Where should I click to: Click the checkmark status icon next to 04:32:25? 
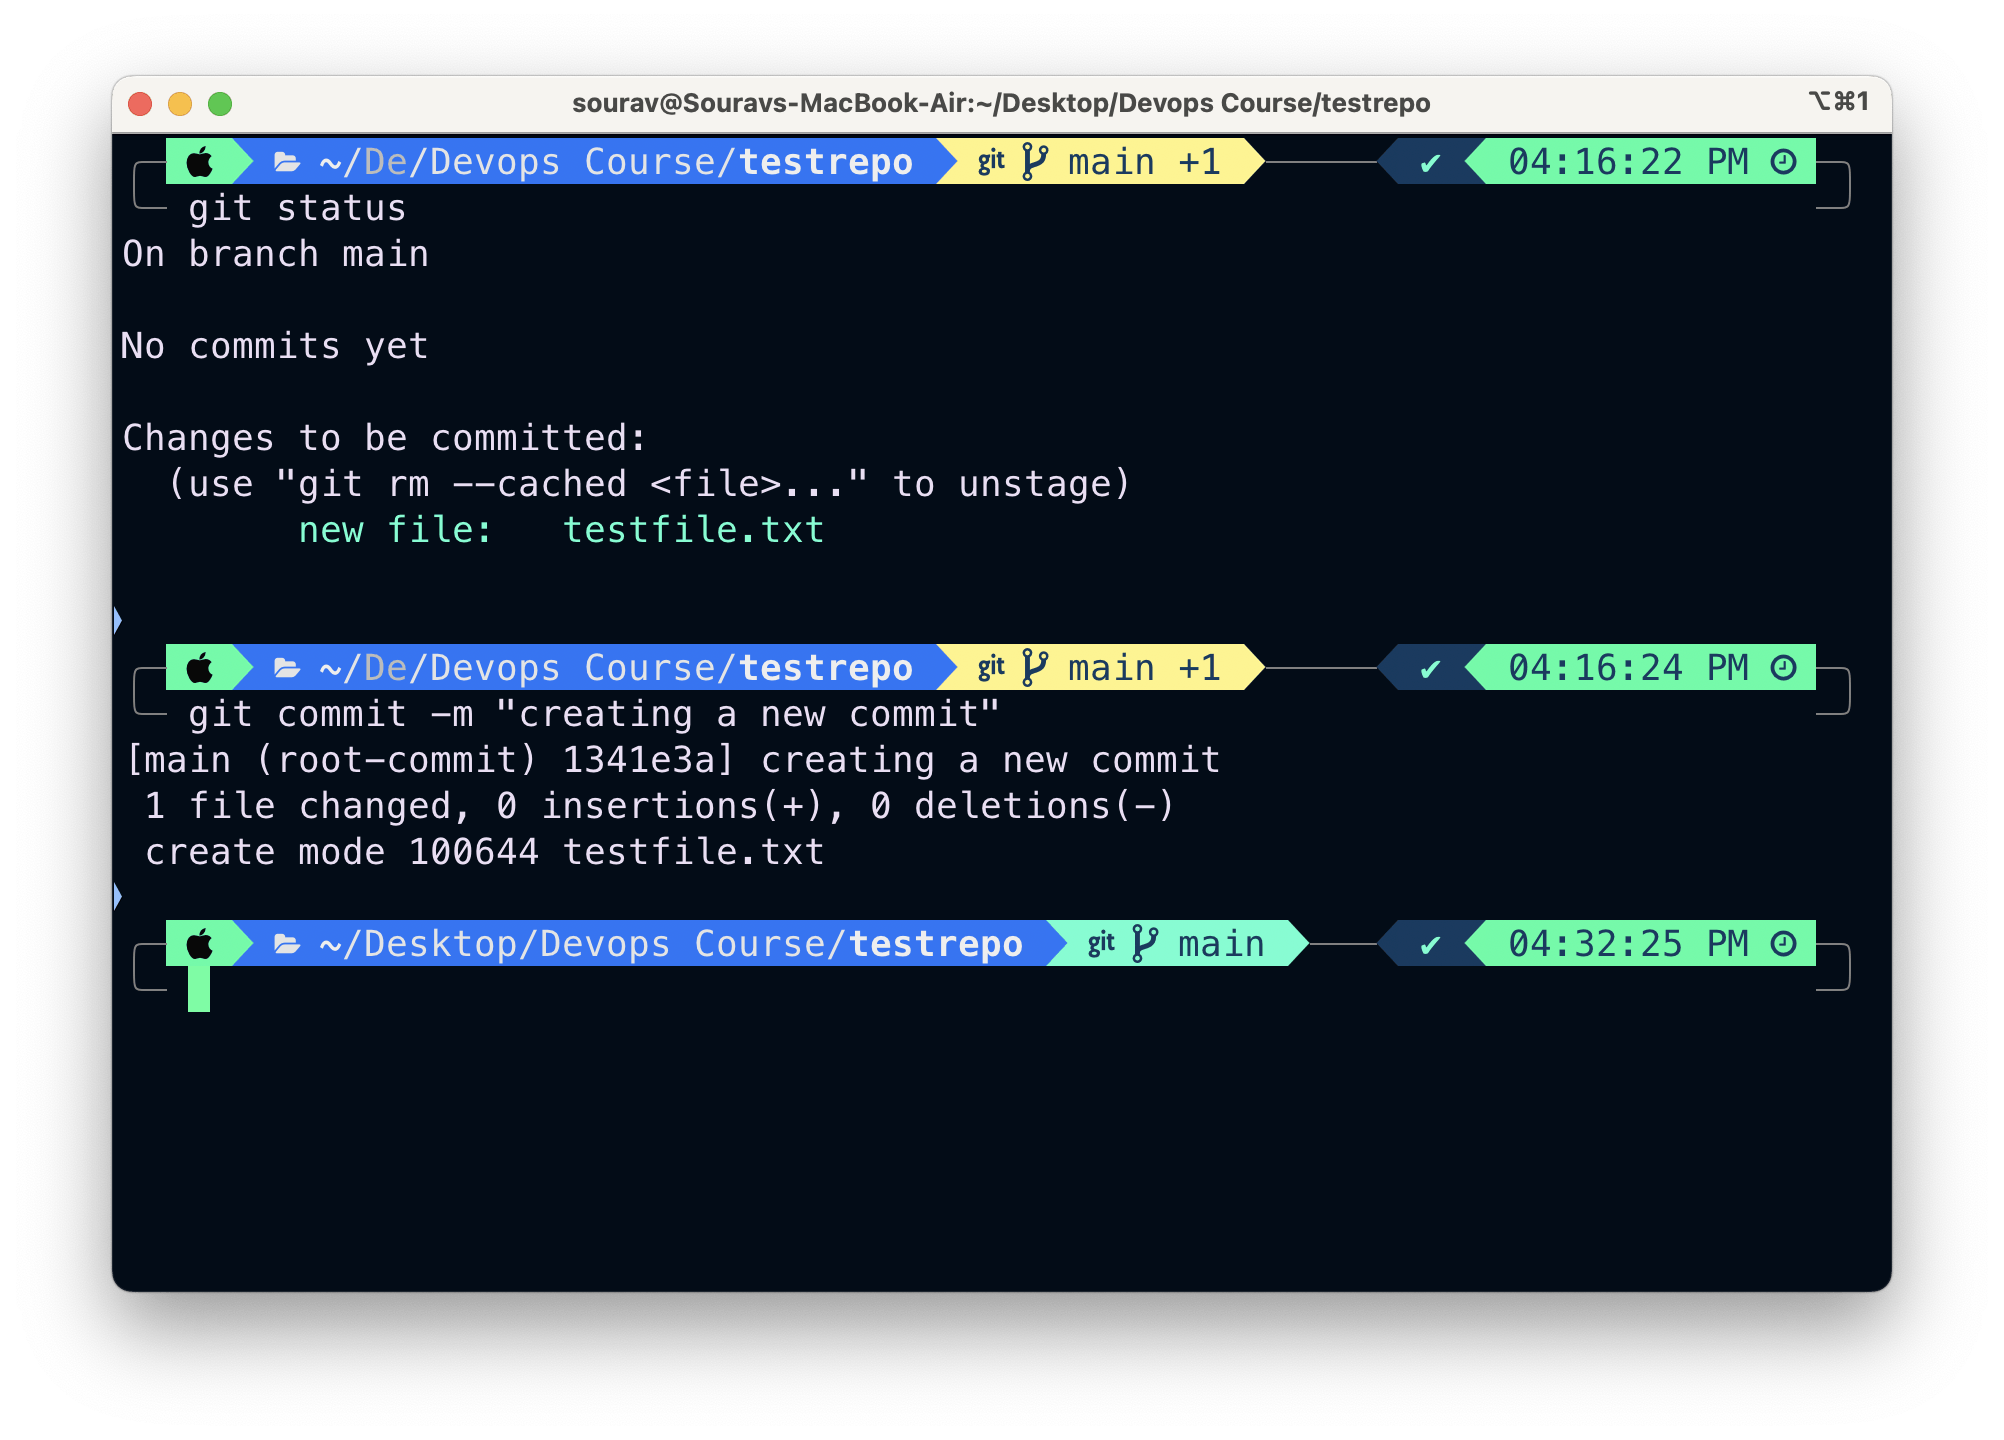(x=1430, y=945)
